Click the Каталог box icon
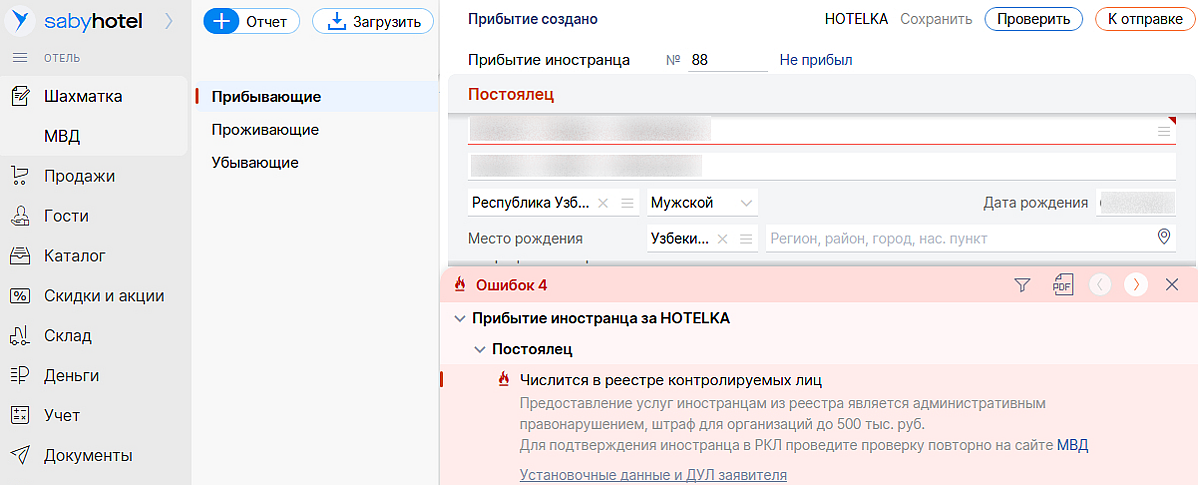The height and width of the screenshot is (485, 1198). 21,256
